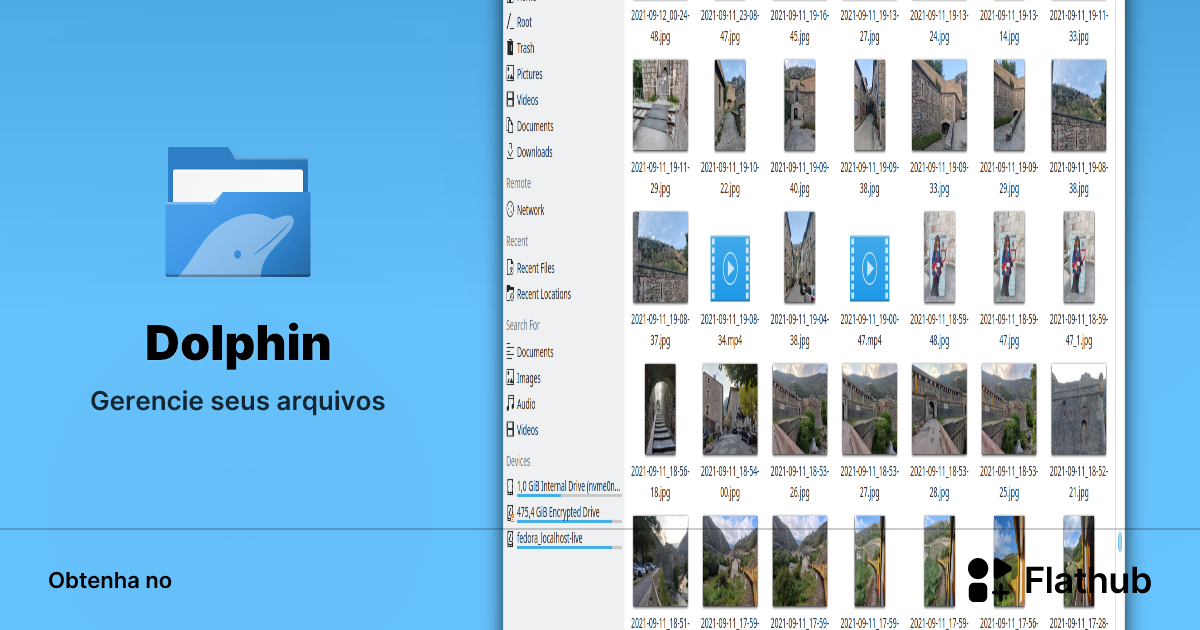Open Videos under the Places section

[x=527, y=100]
